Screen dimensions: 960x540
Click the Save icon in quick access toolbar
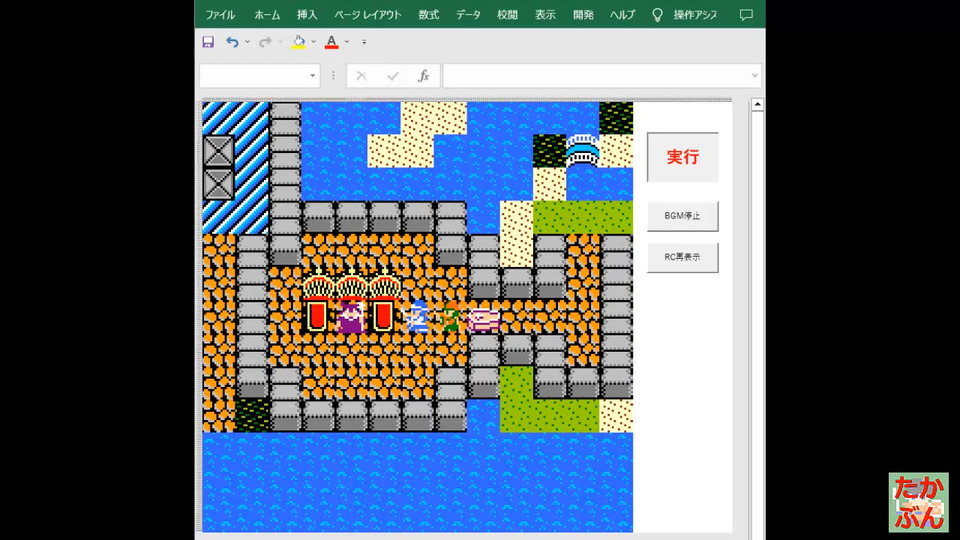208,42
